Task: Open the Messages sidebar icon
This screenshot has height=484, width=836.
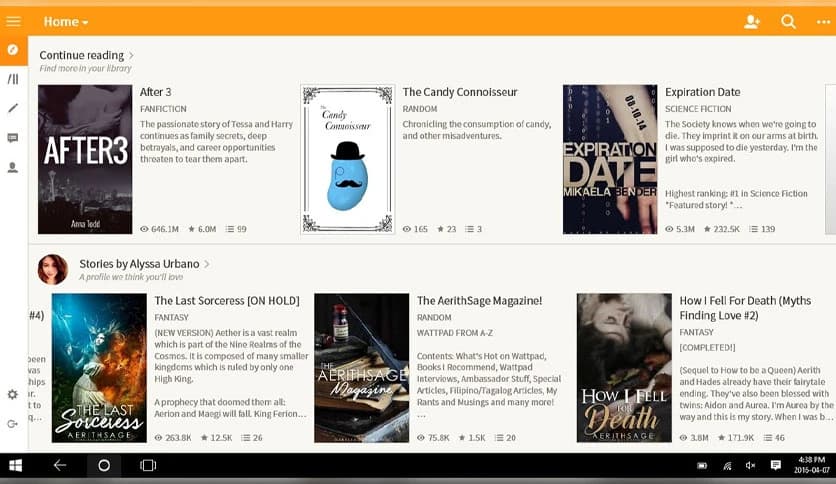Action: [x=13, y=138]
